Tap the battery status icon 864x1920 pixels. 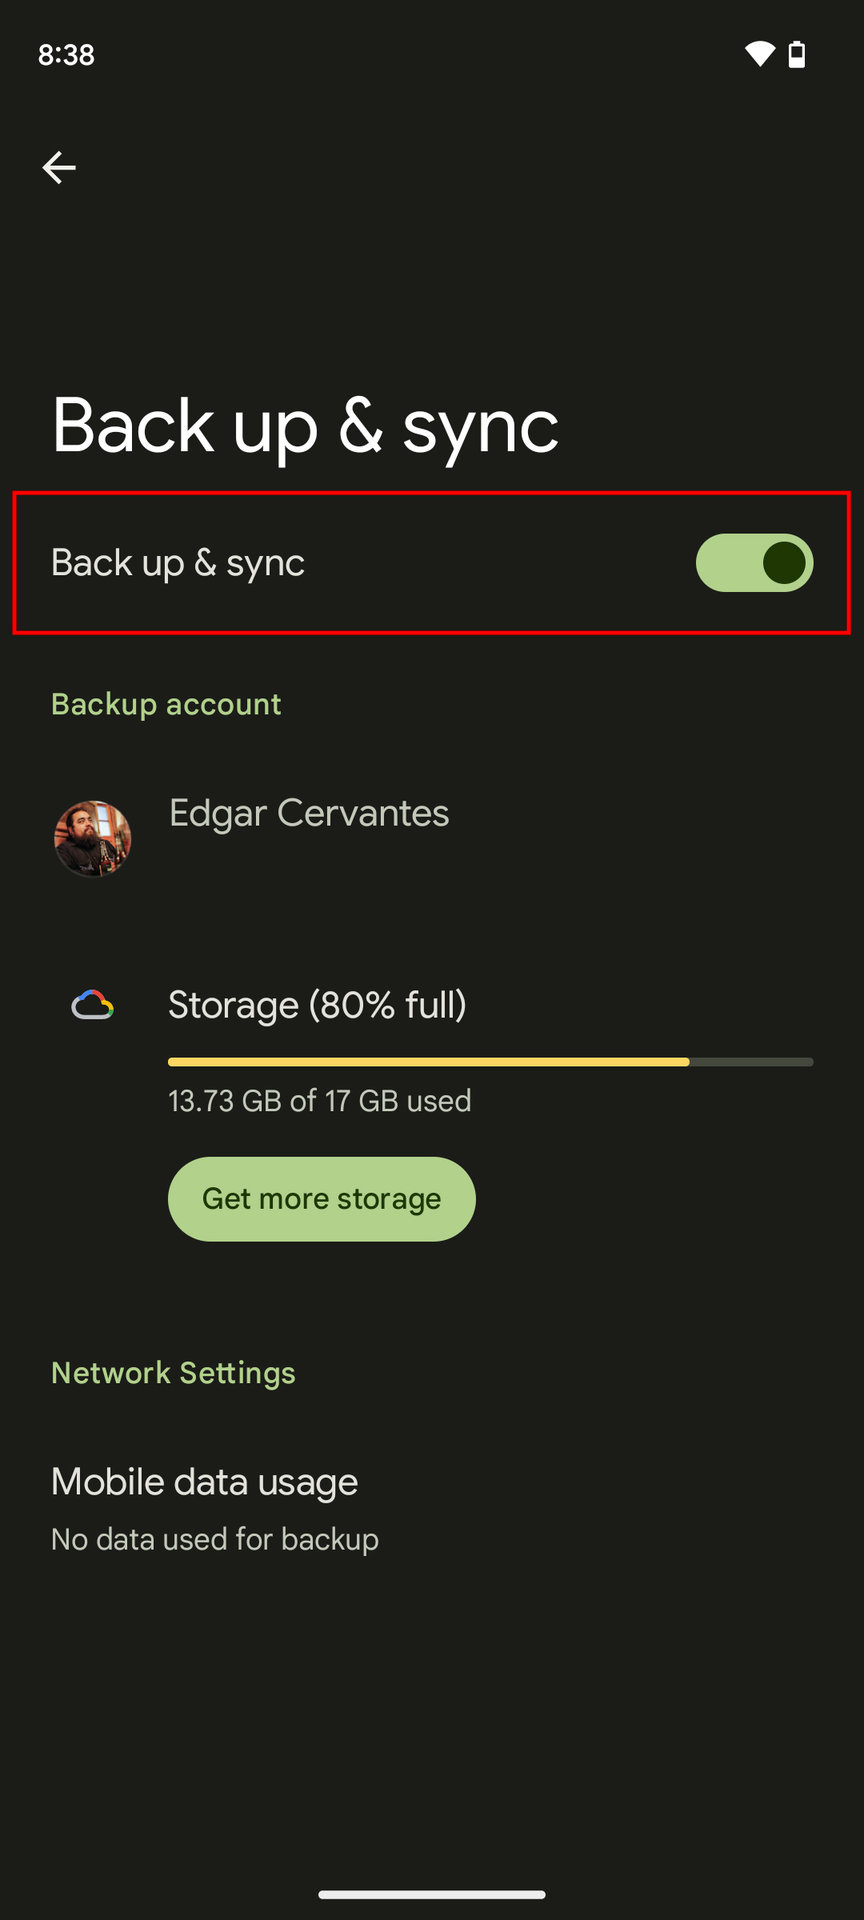(x=797, y=54)
